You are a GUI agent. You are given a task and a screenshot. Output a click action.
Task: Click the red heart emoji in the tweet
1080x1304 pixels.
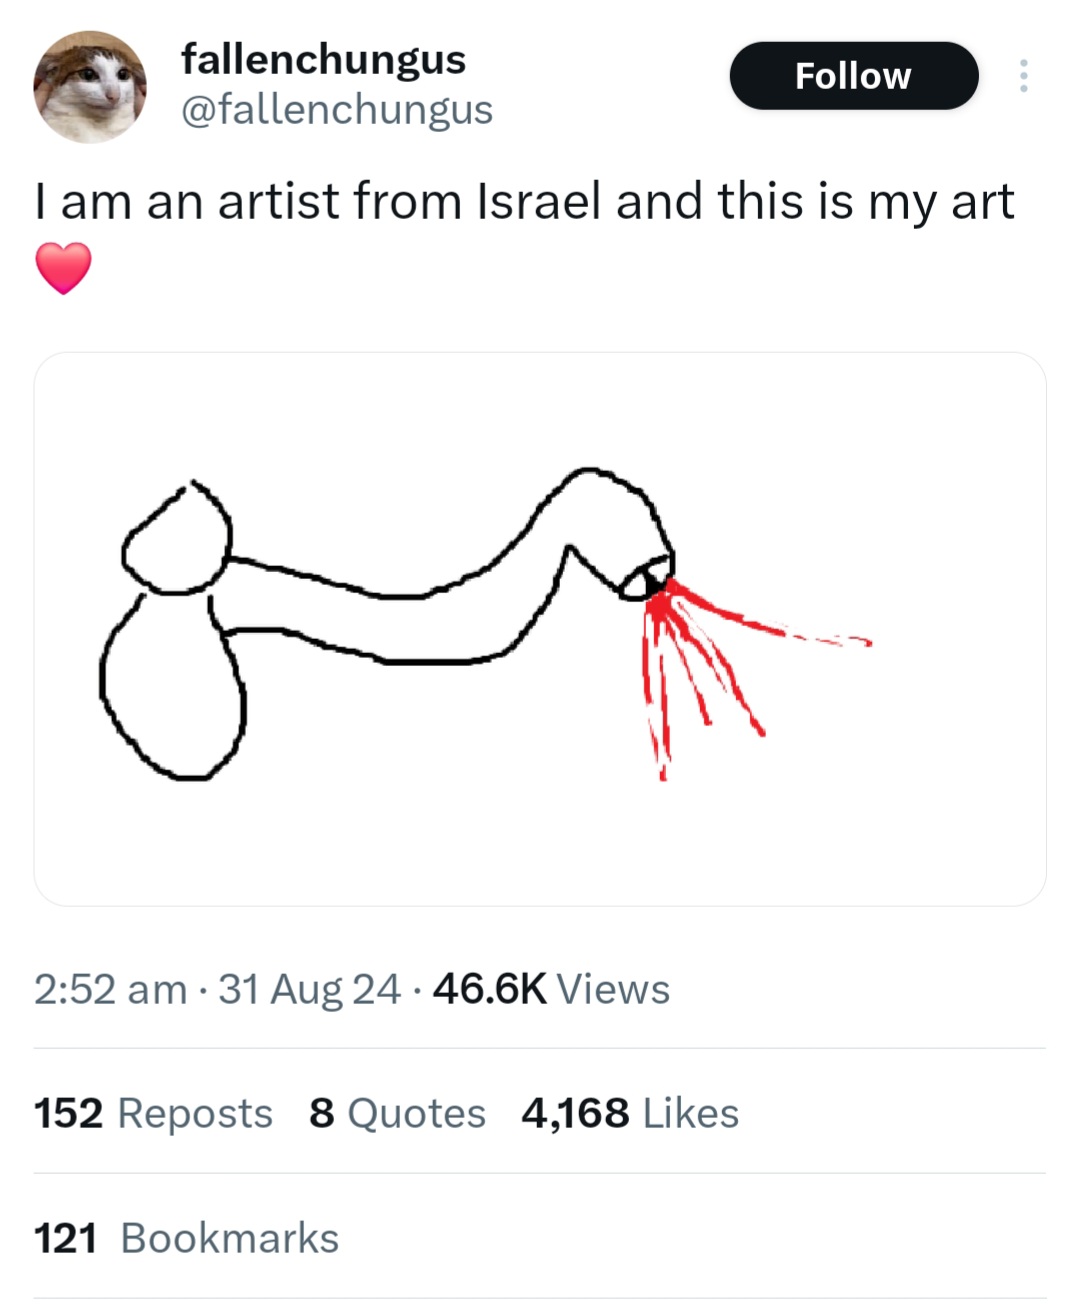64,268
